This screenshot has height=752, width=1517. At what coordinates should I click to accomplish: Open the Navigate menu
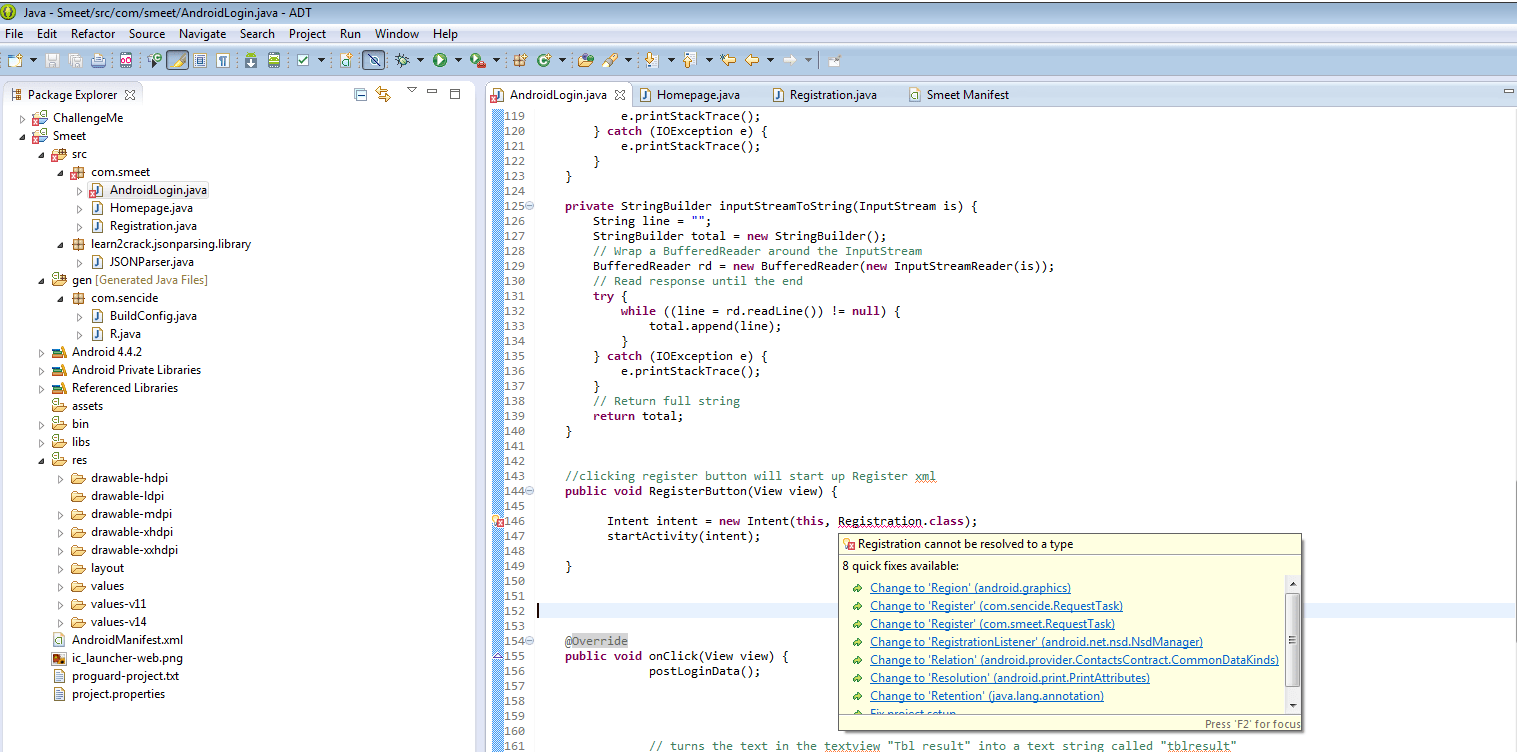(x=202, y=34)
